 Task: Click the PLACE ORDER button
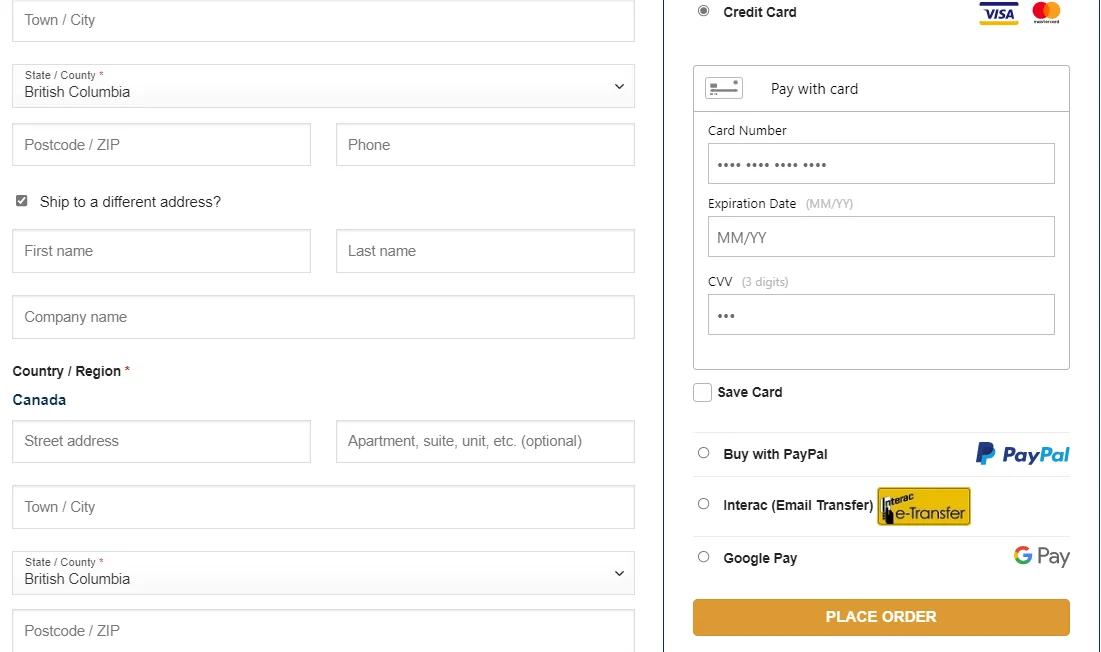click(881, 617)
